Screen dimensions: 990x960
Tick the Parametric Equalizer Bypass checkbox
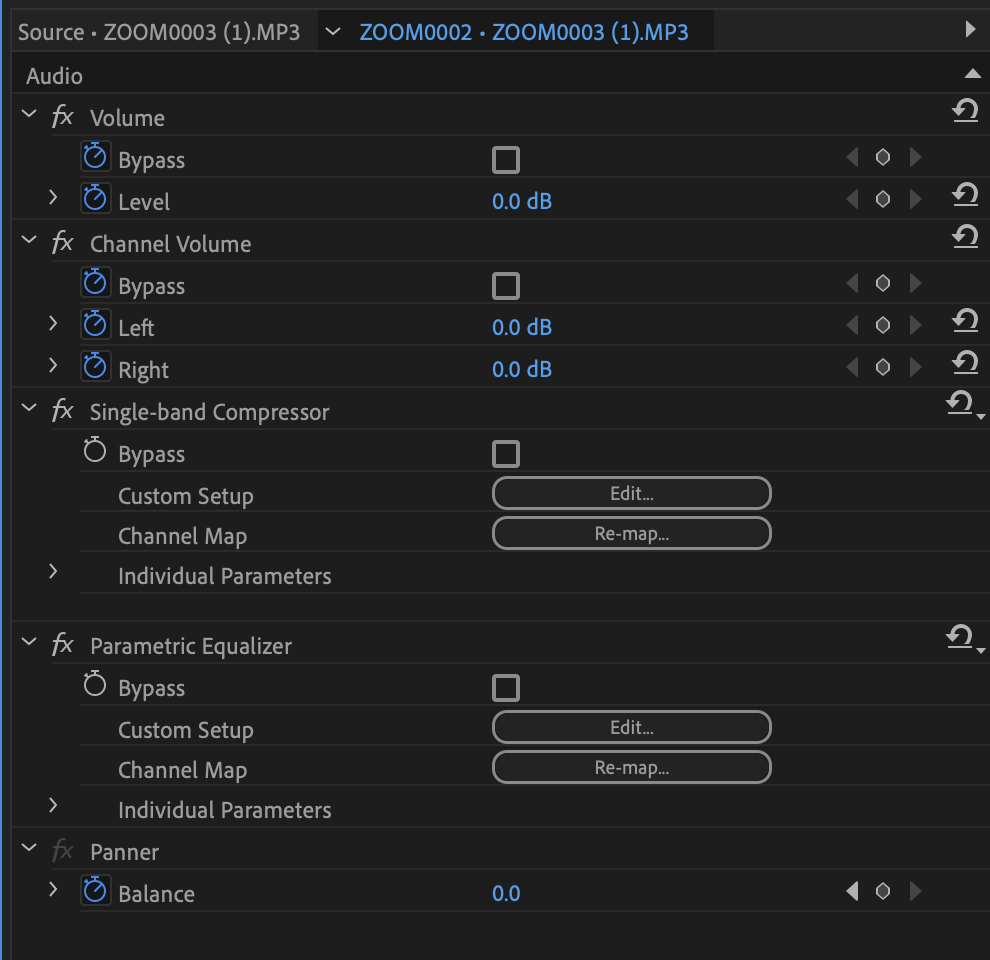coord(506,688)
